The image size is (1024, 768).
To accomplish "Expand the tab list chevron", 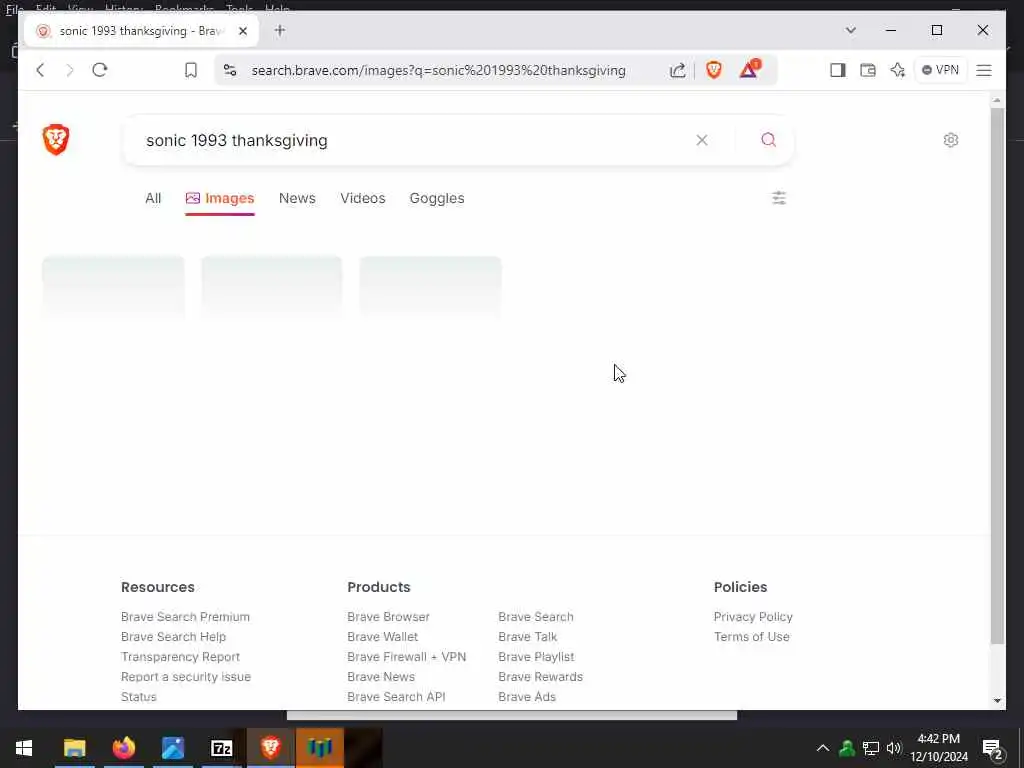I will click(x=850, y=30).
